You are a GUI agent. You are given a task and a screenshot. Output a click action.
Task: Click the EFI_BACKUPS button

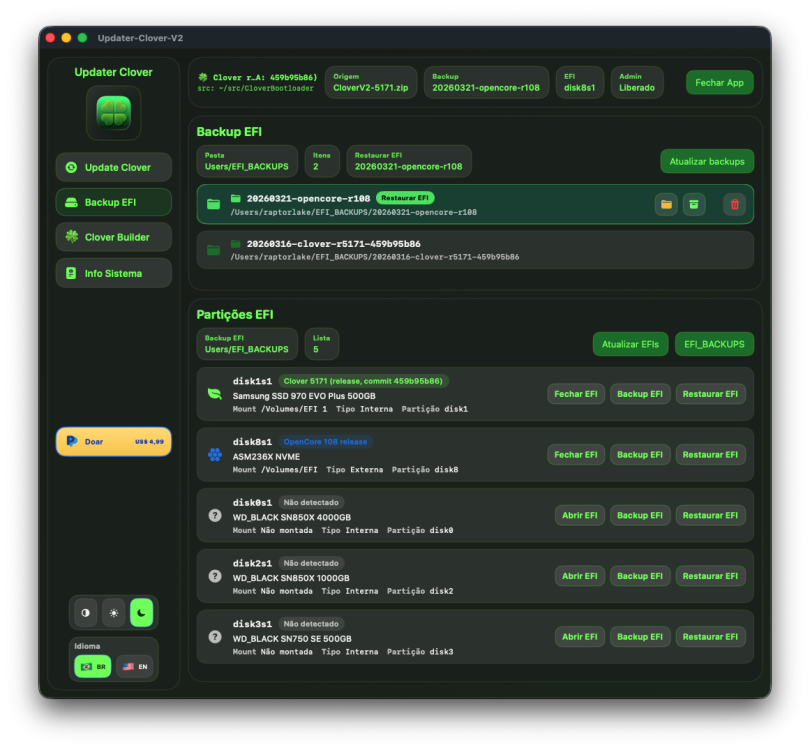click(714, 344)
